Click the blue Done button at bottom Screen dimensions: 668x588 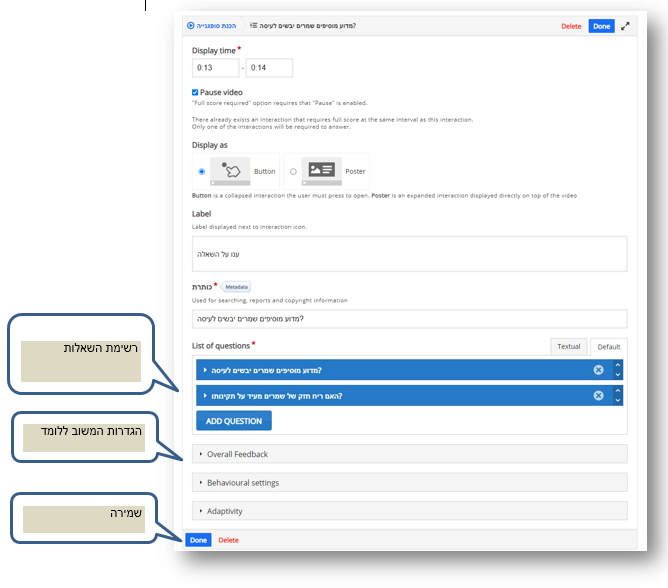pyautogui.click(x=198, y=540)
